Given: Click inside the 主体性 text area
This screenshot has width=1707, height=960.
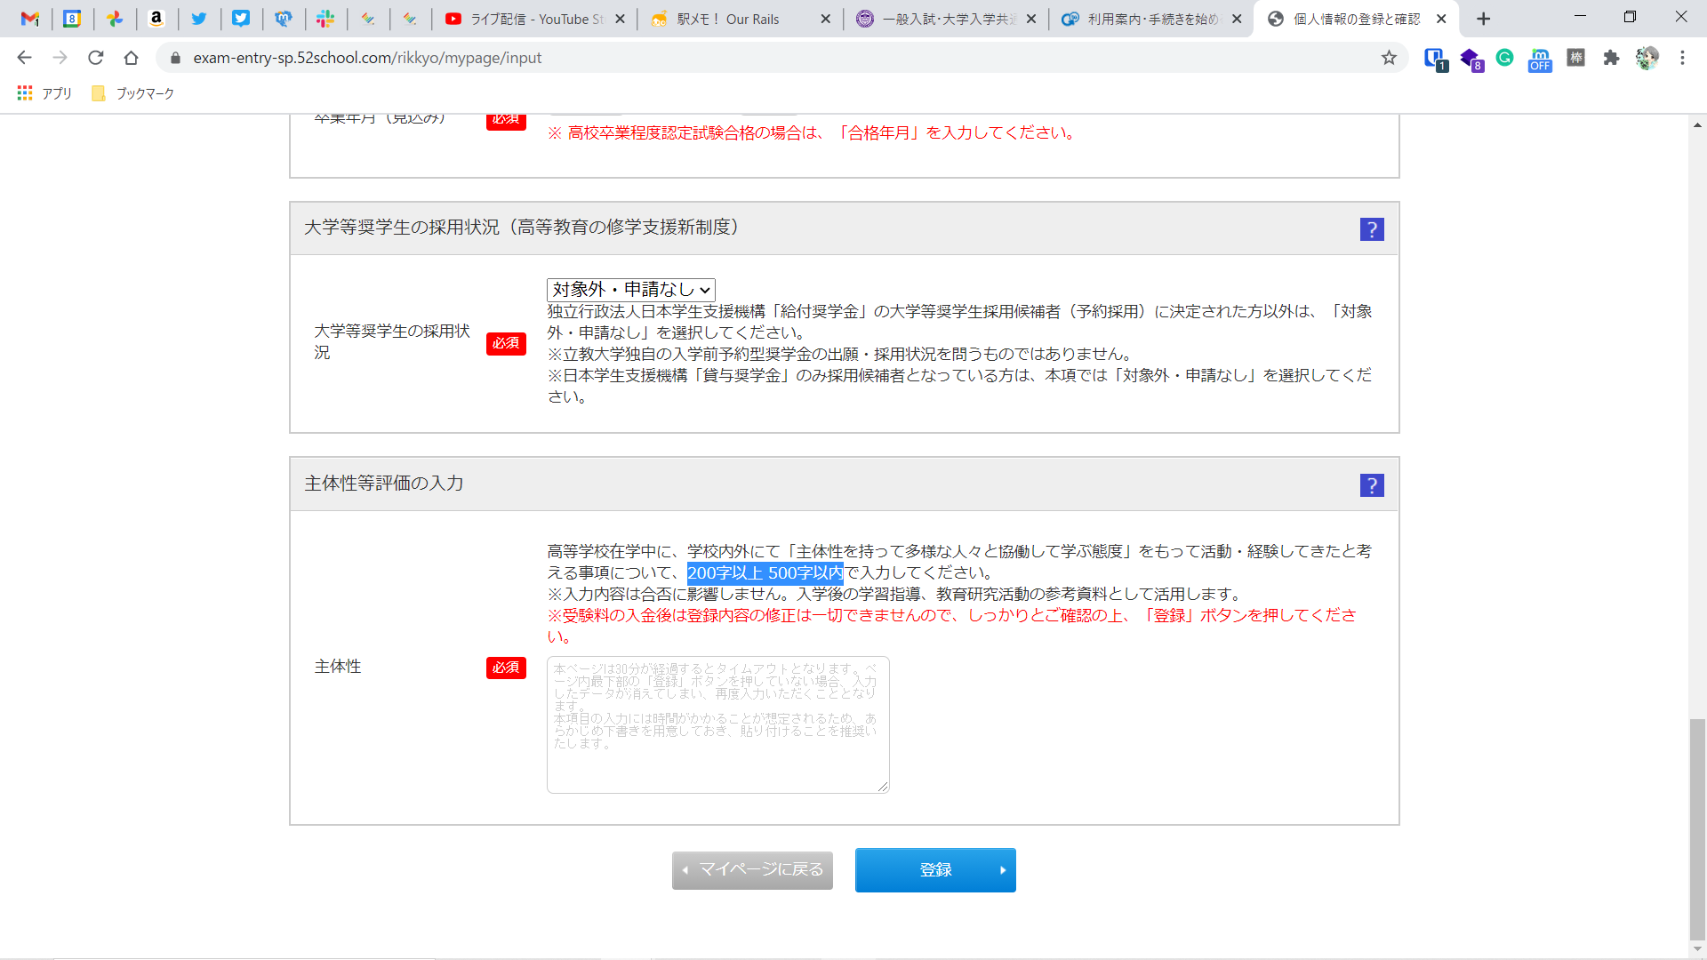Looking at the screenshot, I should [717, 725].
